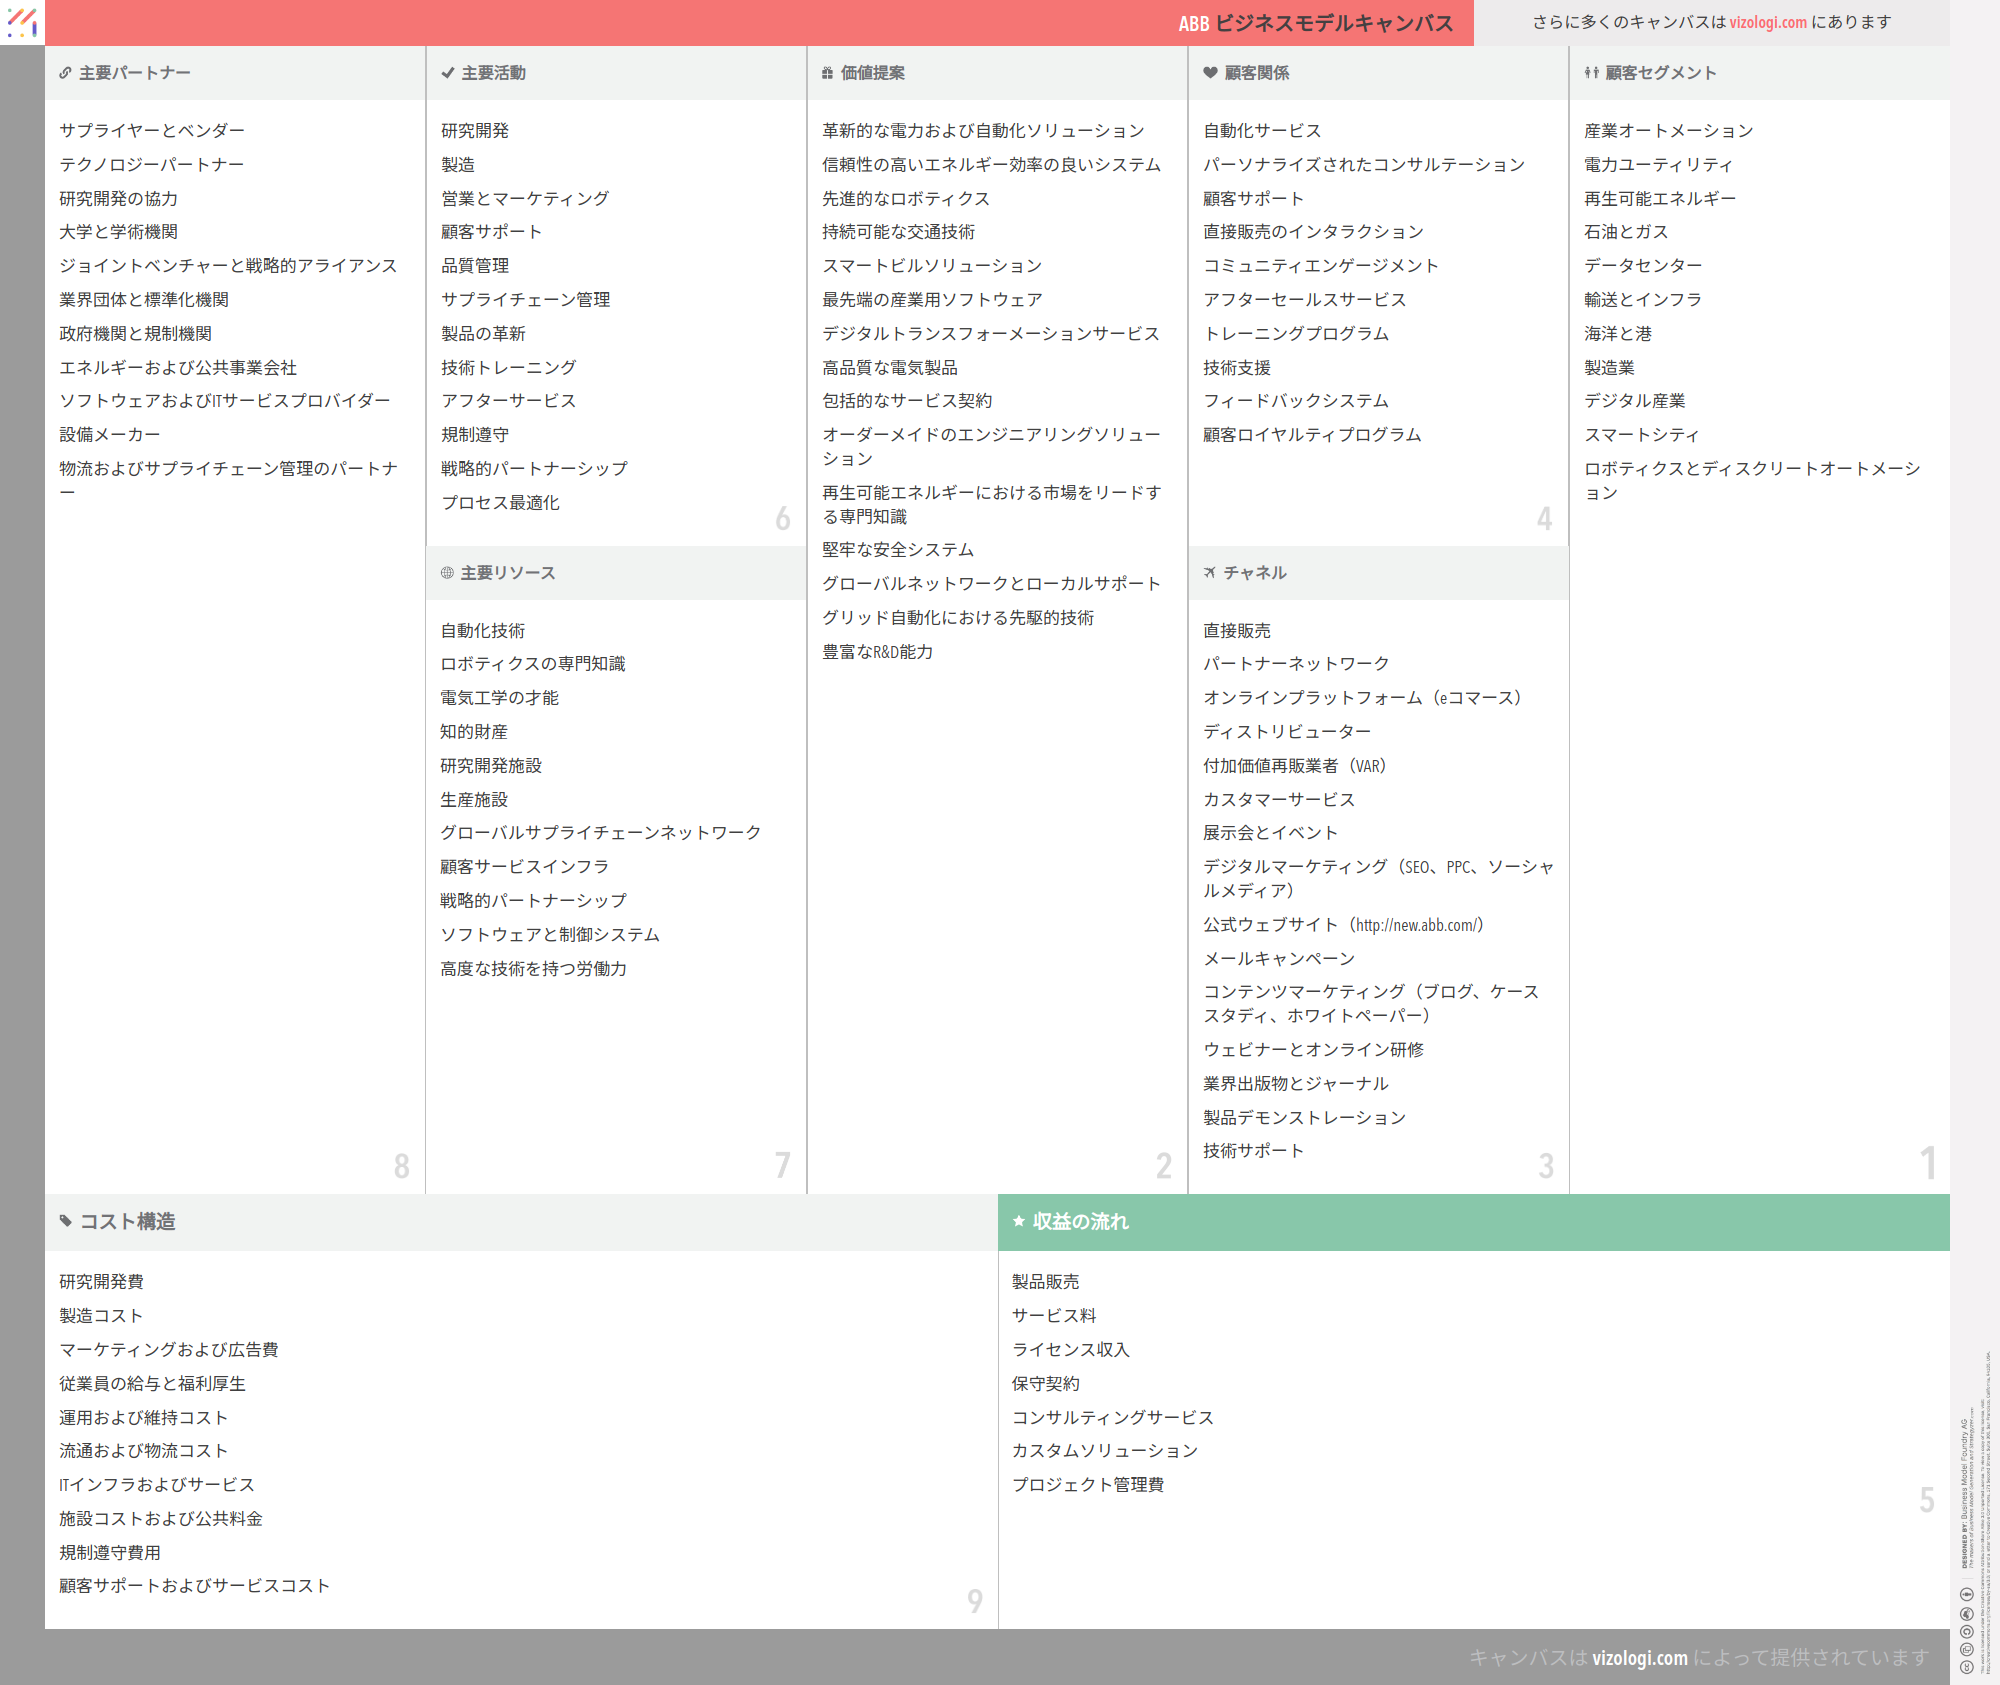
Task: Open the vizologi.com link at top right
Action: click(x=1768, y=22)
